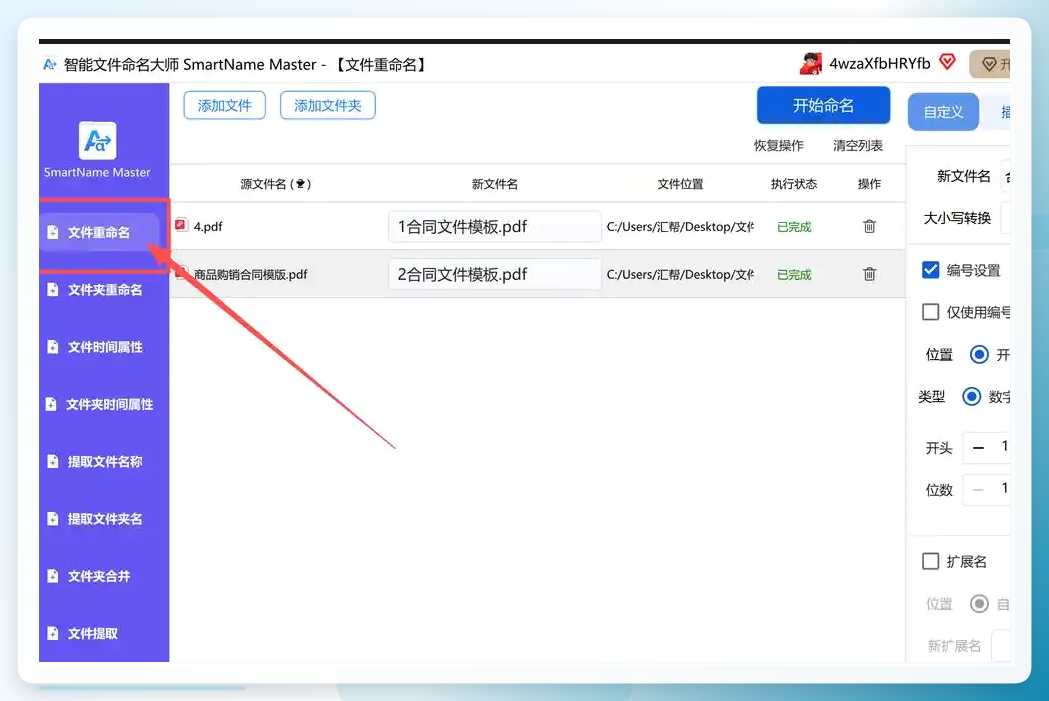Click 恢复操作 link

pyautogui.click(x=779, y=146)
